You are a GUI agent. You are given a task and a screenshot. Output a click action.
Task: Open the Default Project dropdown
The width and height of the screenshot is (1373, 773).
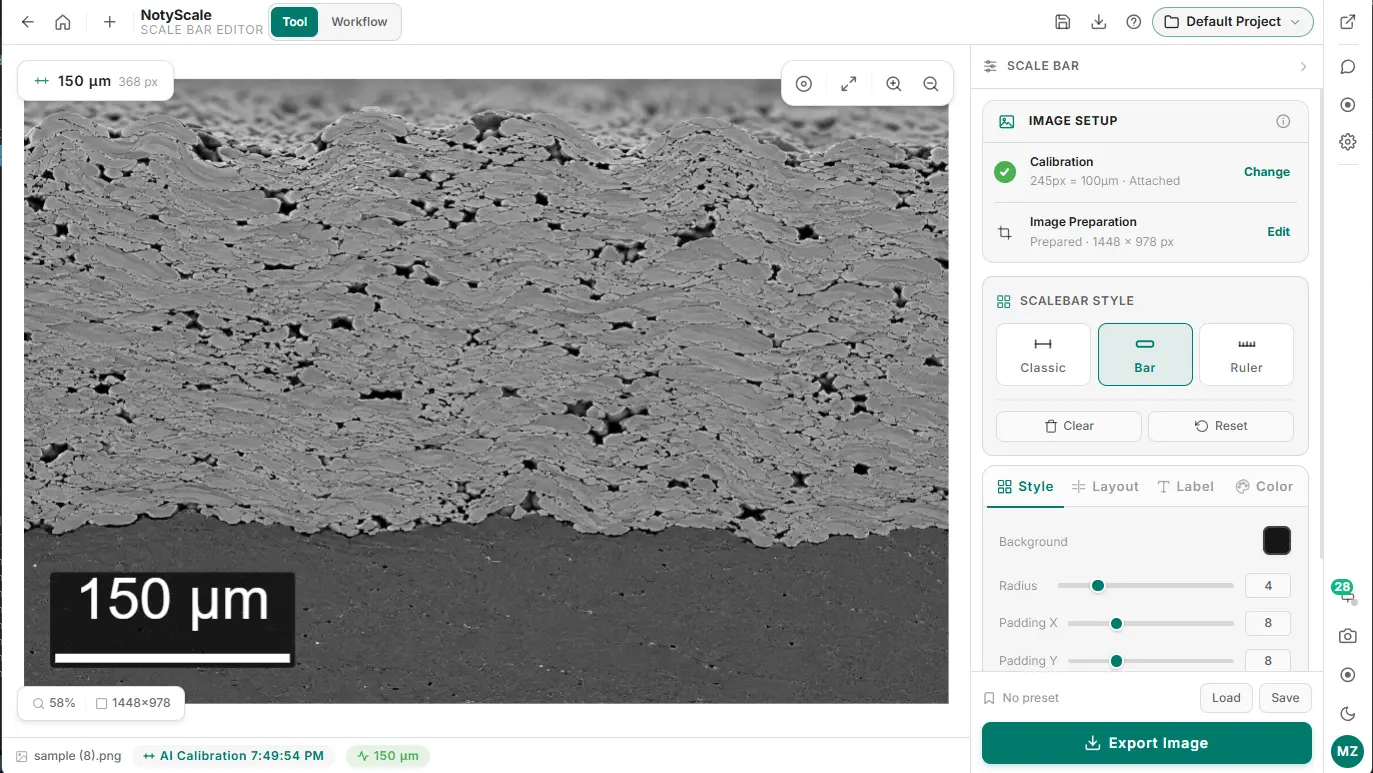[x=1232, y=22]
